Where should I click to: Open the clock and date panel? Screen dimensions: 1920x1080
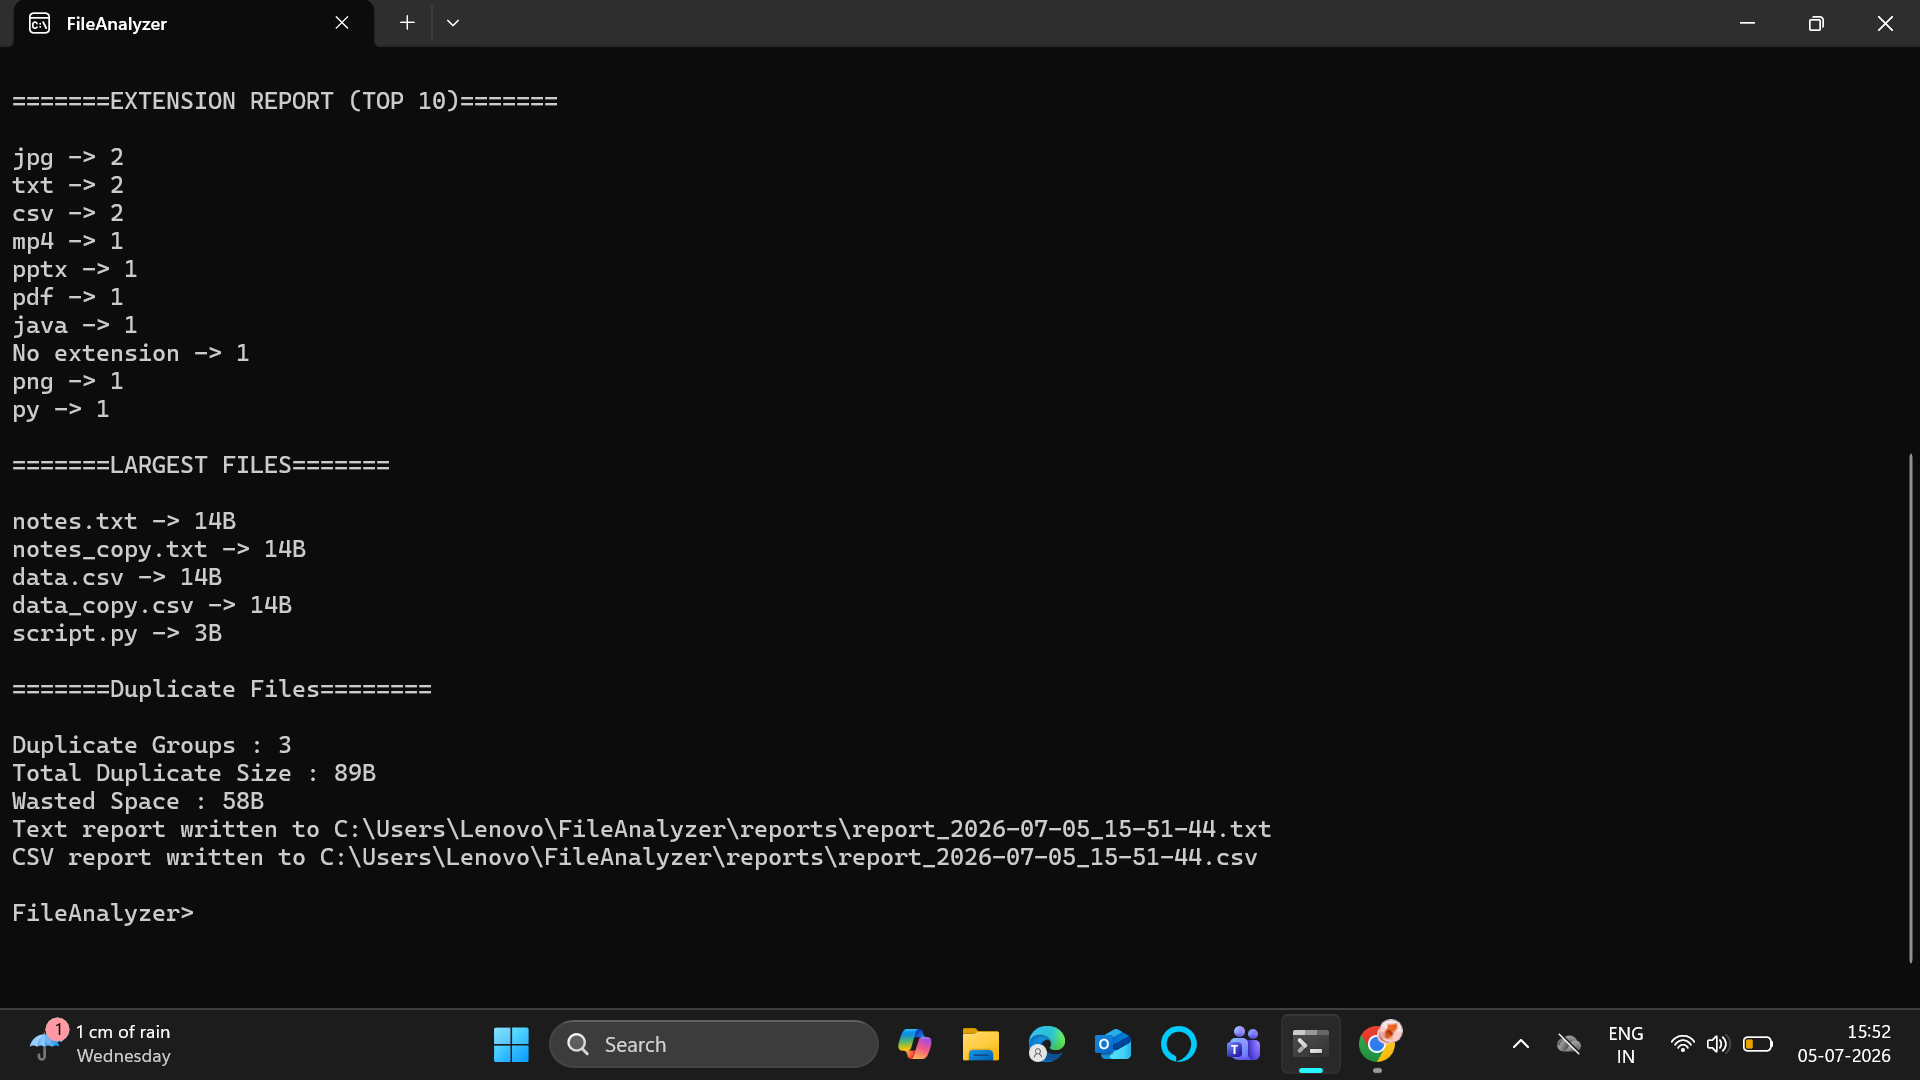click(1844, 1044)
